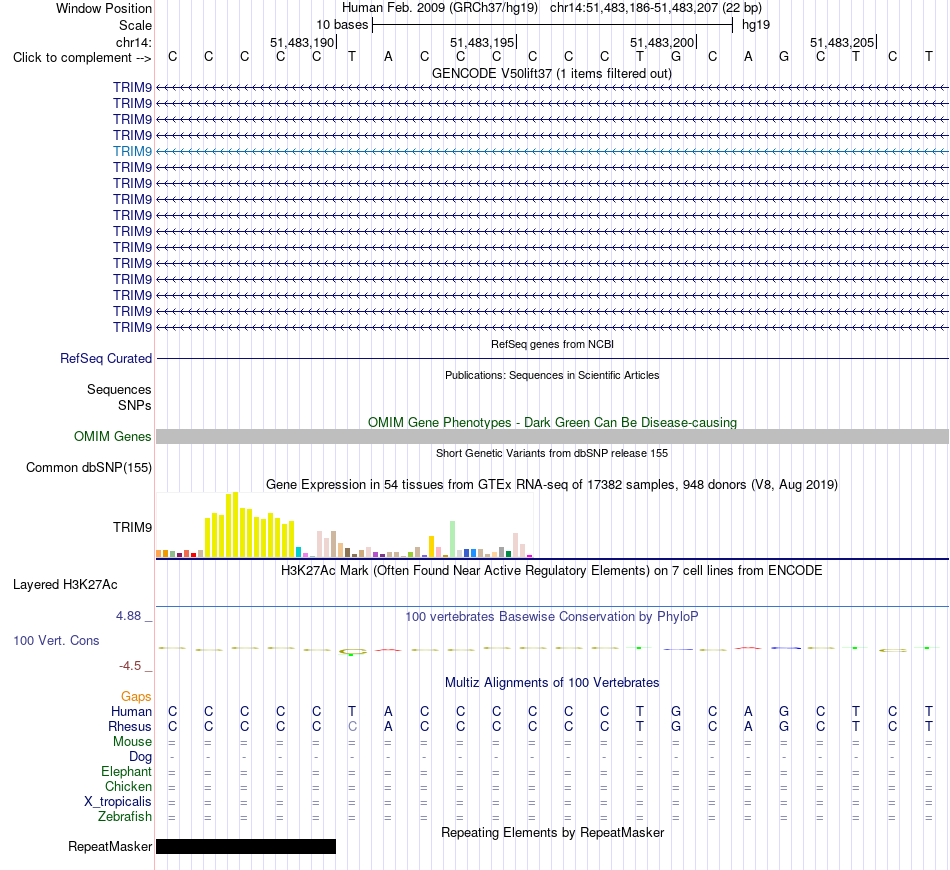
Task: Select the Rhesus alignment row label
Action: pyautogui.click(x=130, y=726)
